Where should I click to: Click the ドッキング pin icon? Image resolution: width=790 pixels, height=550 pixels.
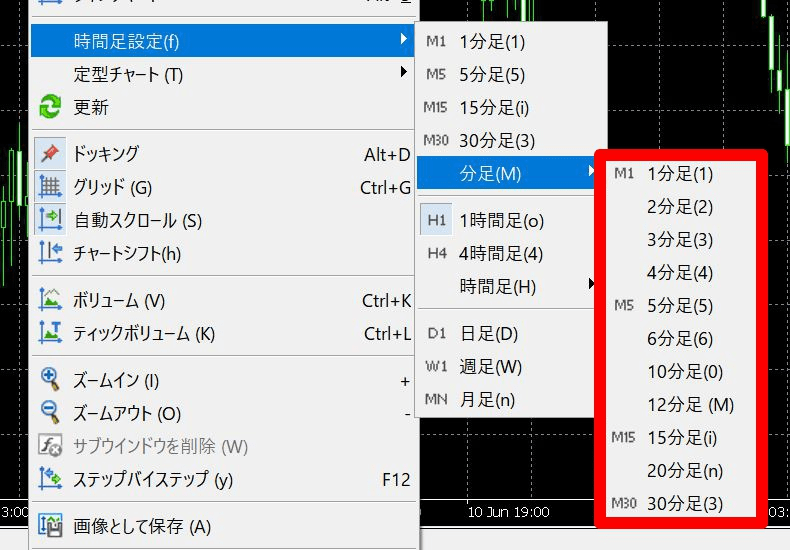50,154
